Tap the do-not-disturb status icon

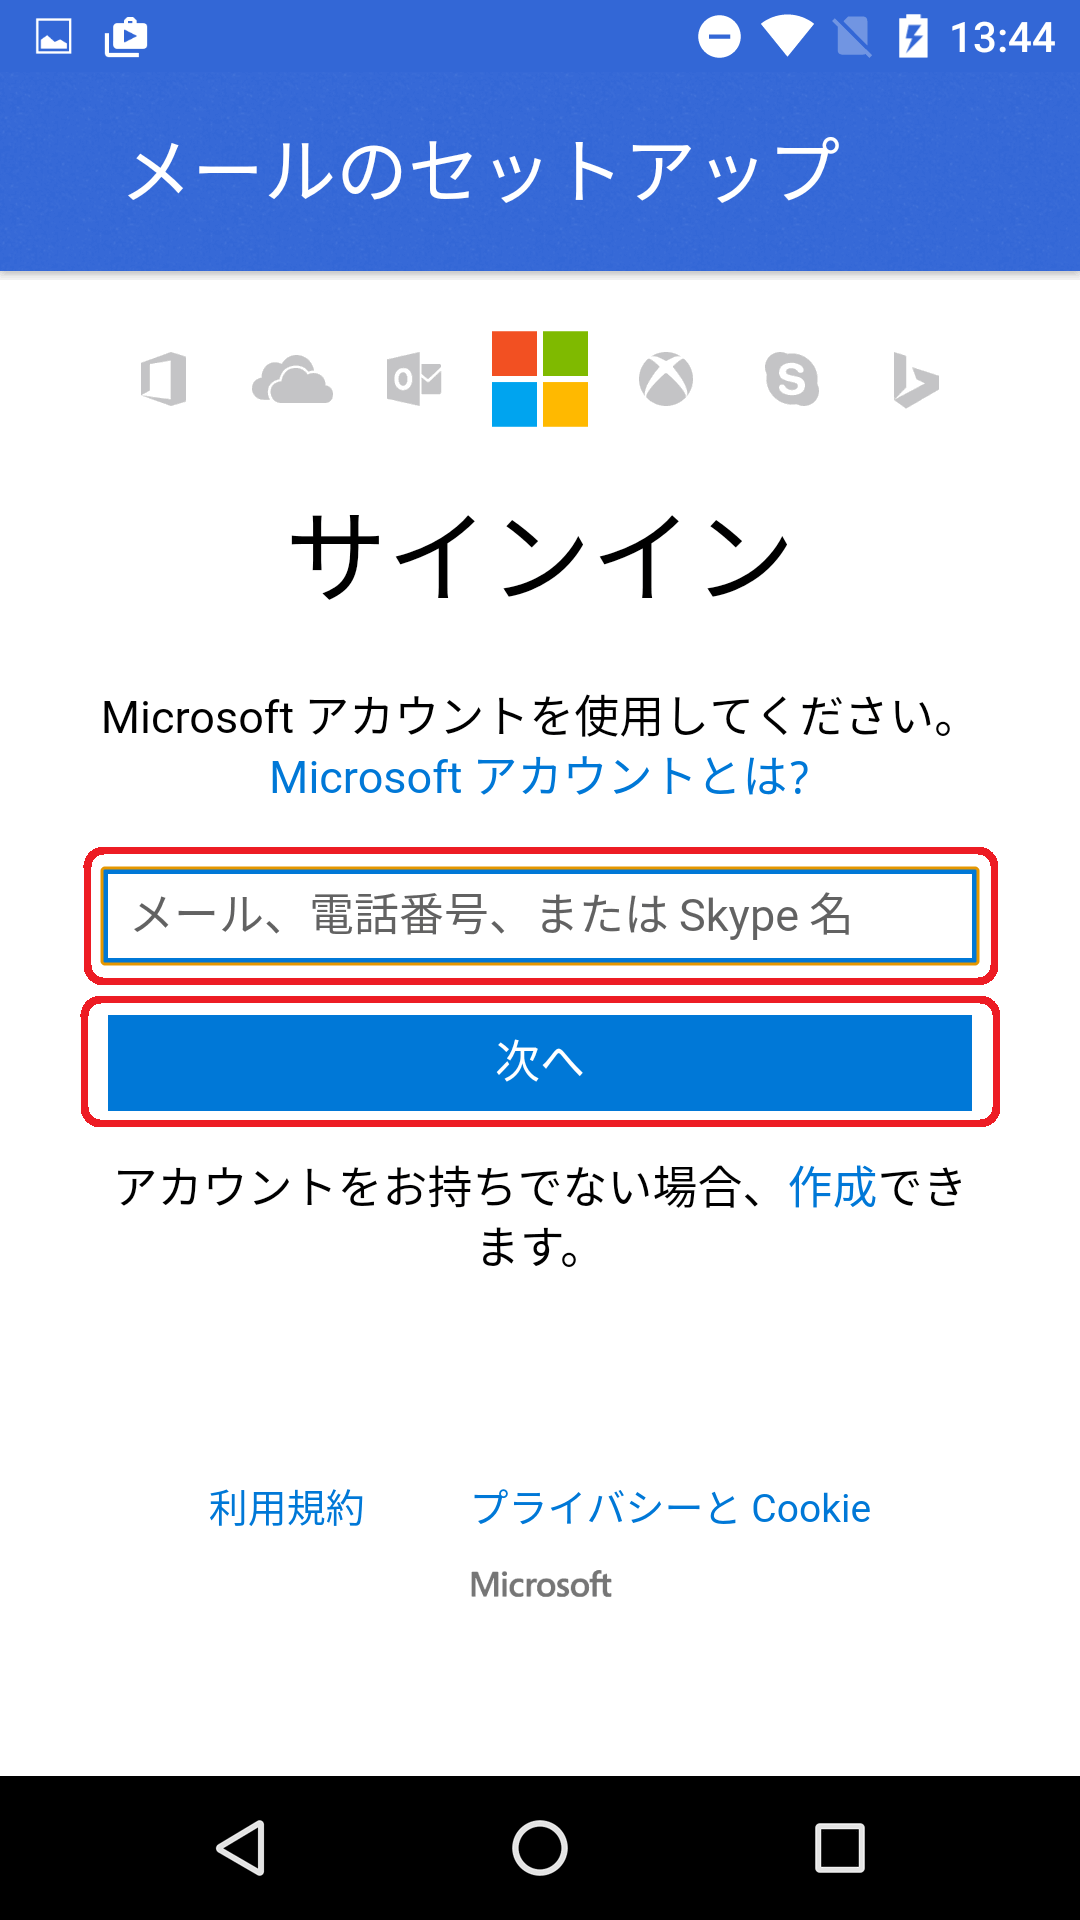coord(719,38)
